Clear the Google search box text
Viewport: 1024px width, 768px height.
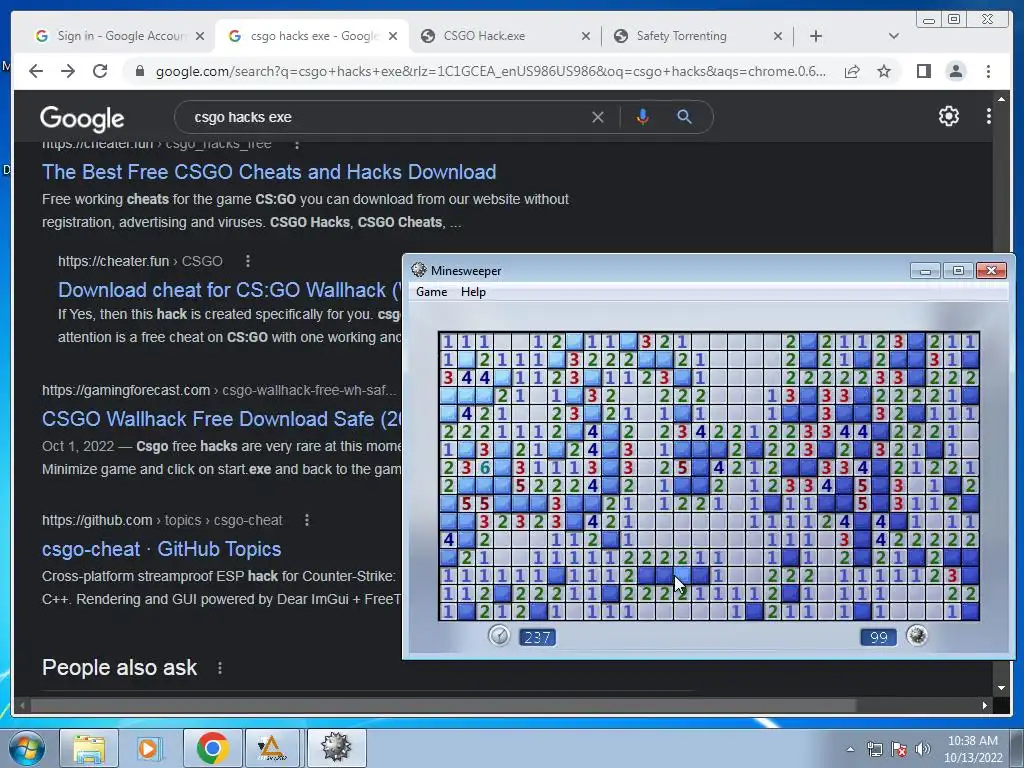[x=598, y=117]
